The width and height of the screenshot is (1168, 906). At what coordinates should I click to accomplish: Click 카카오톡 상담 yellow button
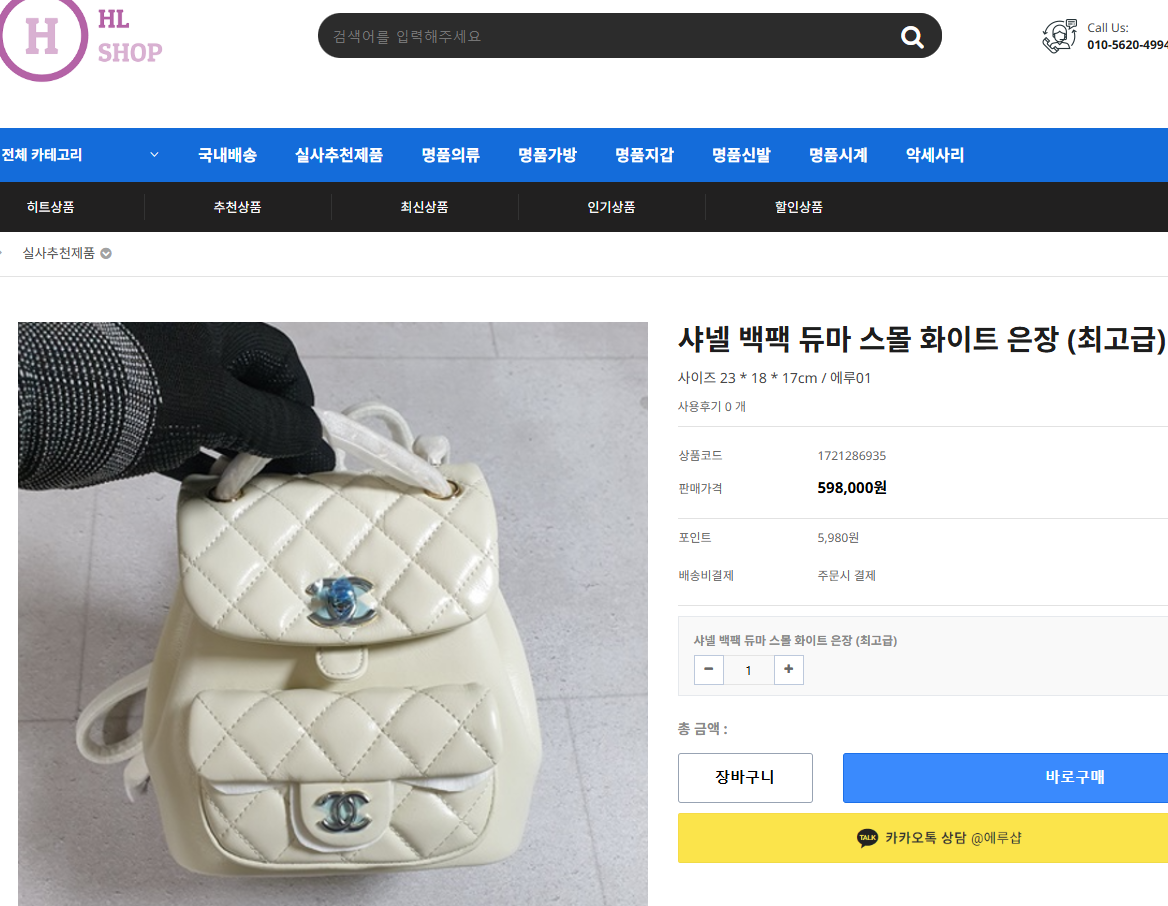[923, 838]
